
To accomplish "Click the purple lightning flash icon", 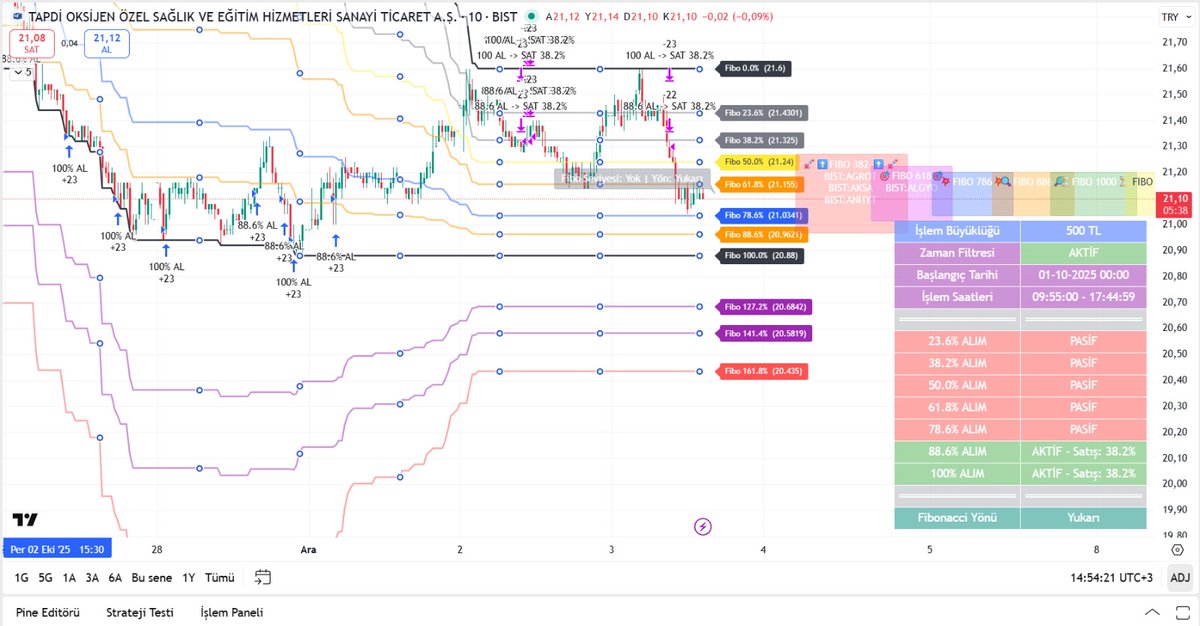I will click(x=703, y=526).
